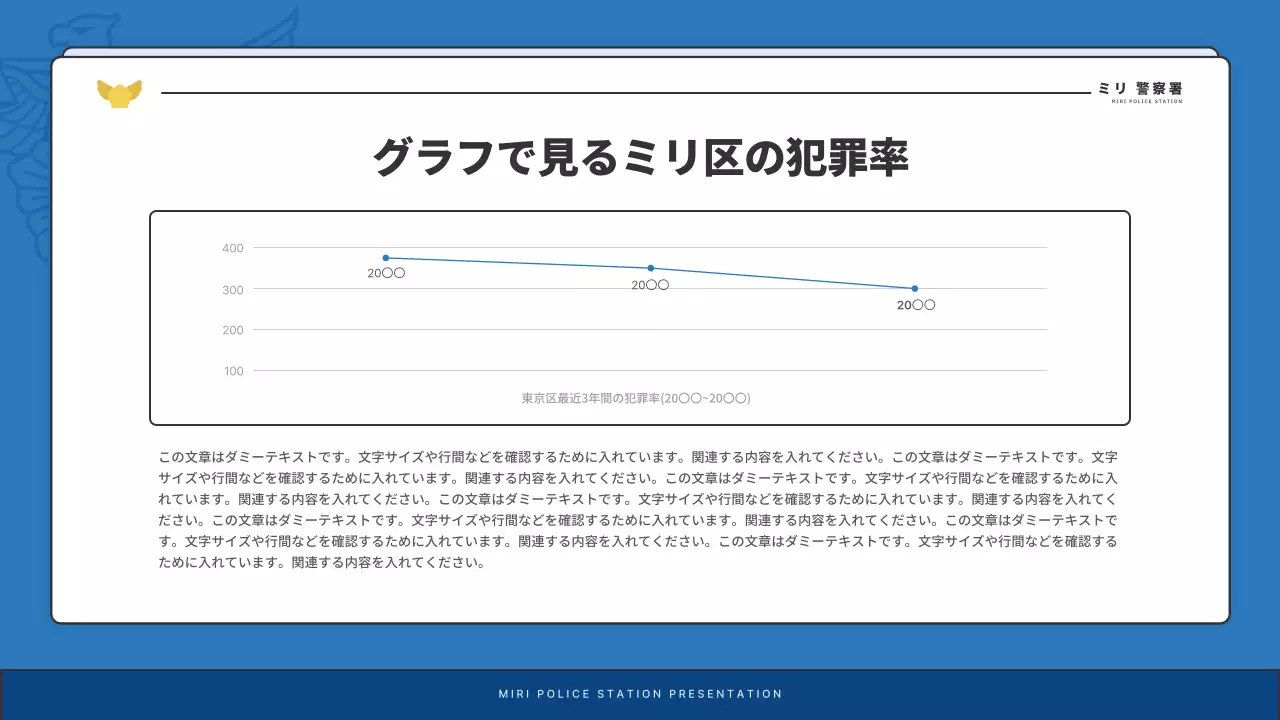Click the rightmost data point on the chart
This screenshot has height=720, width=1280.
pos(914,288)
